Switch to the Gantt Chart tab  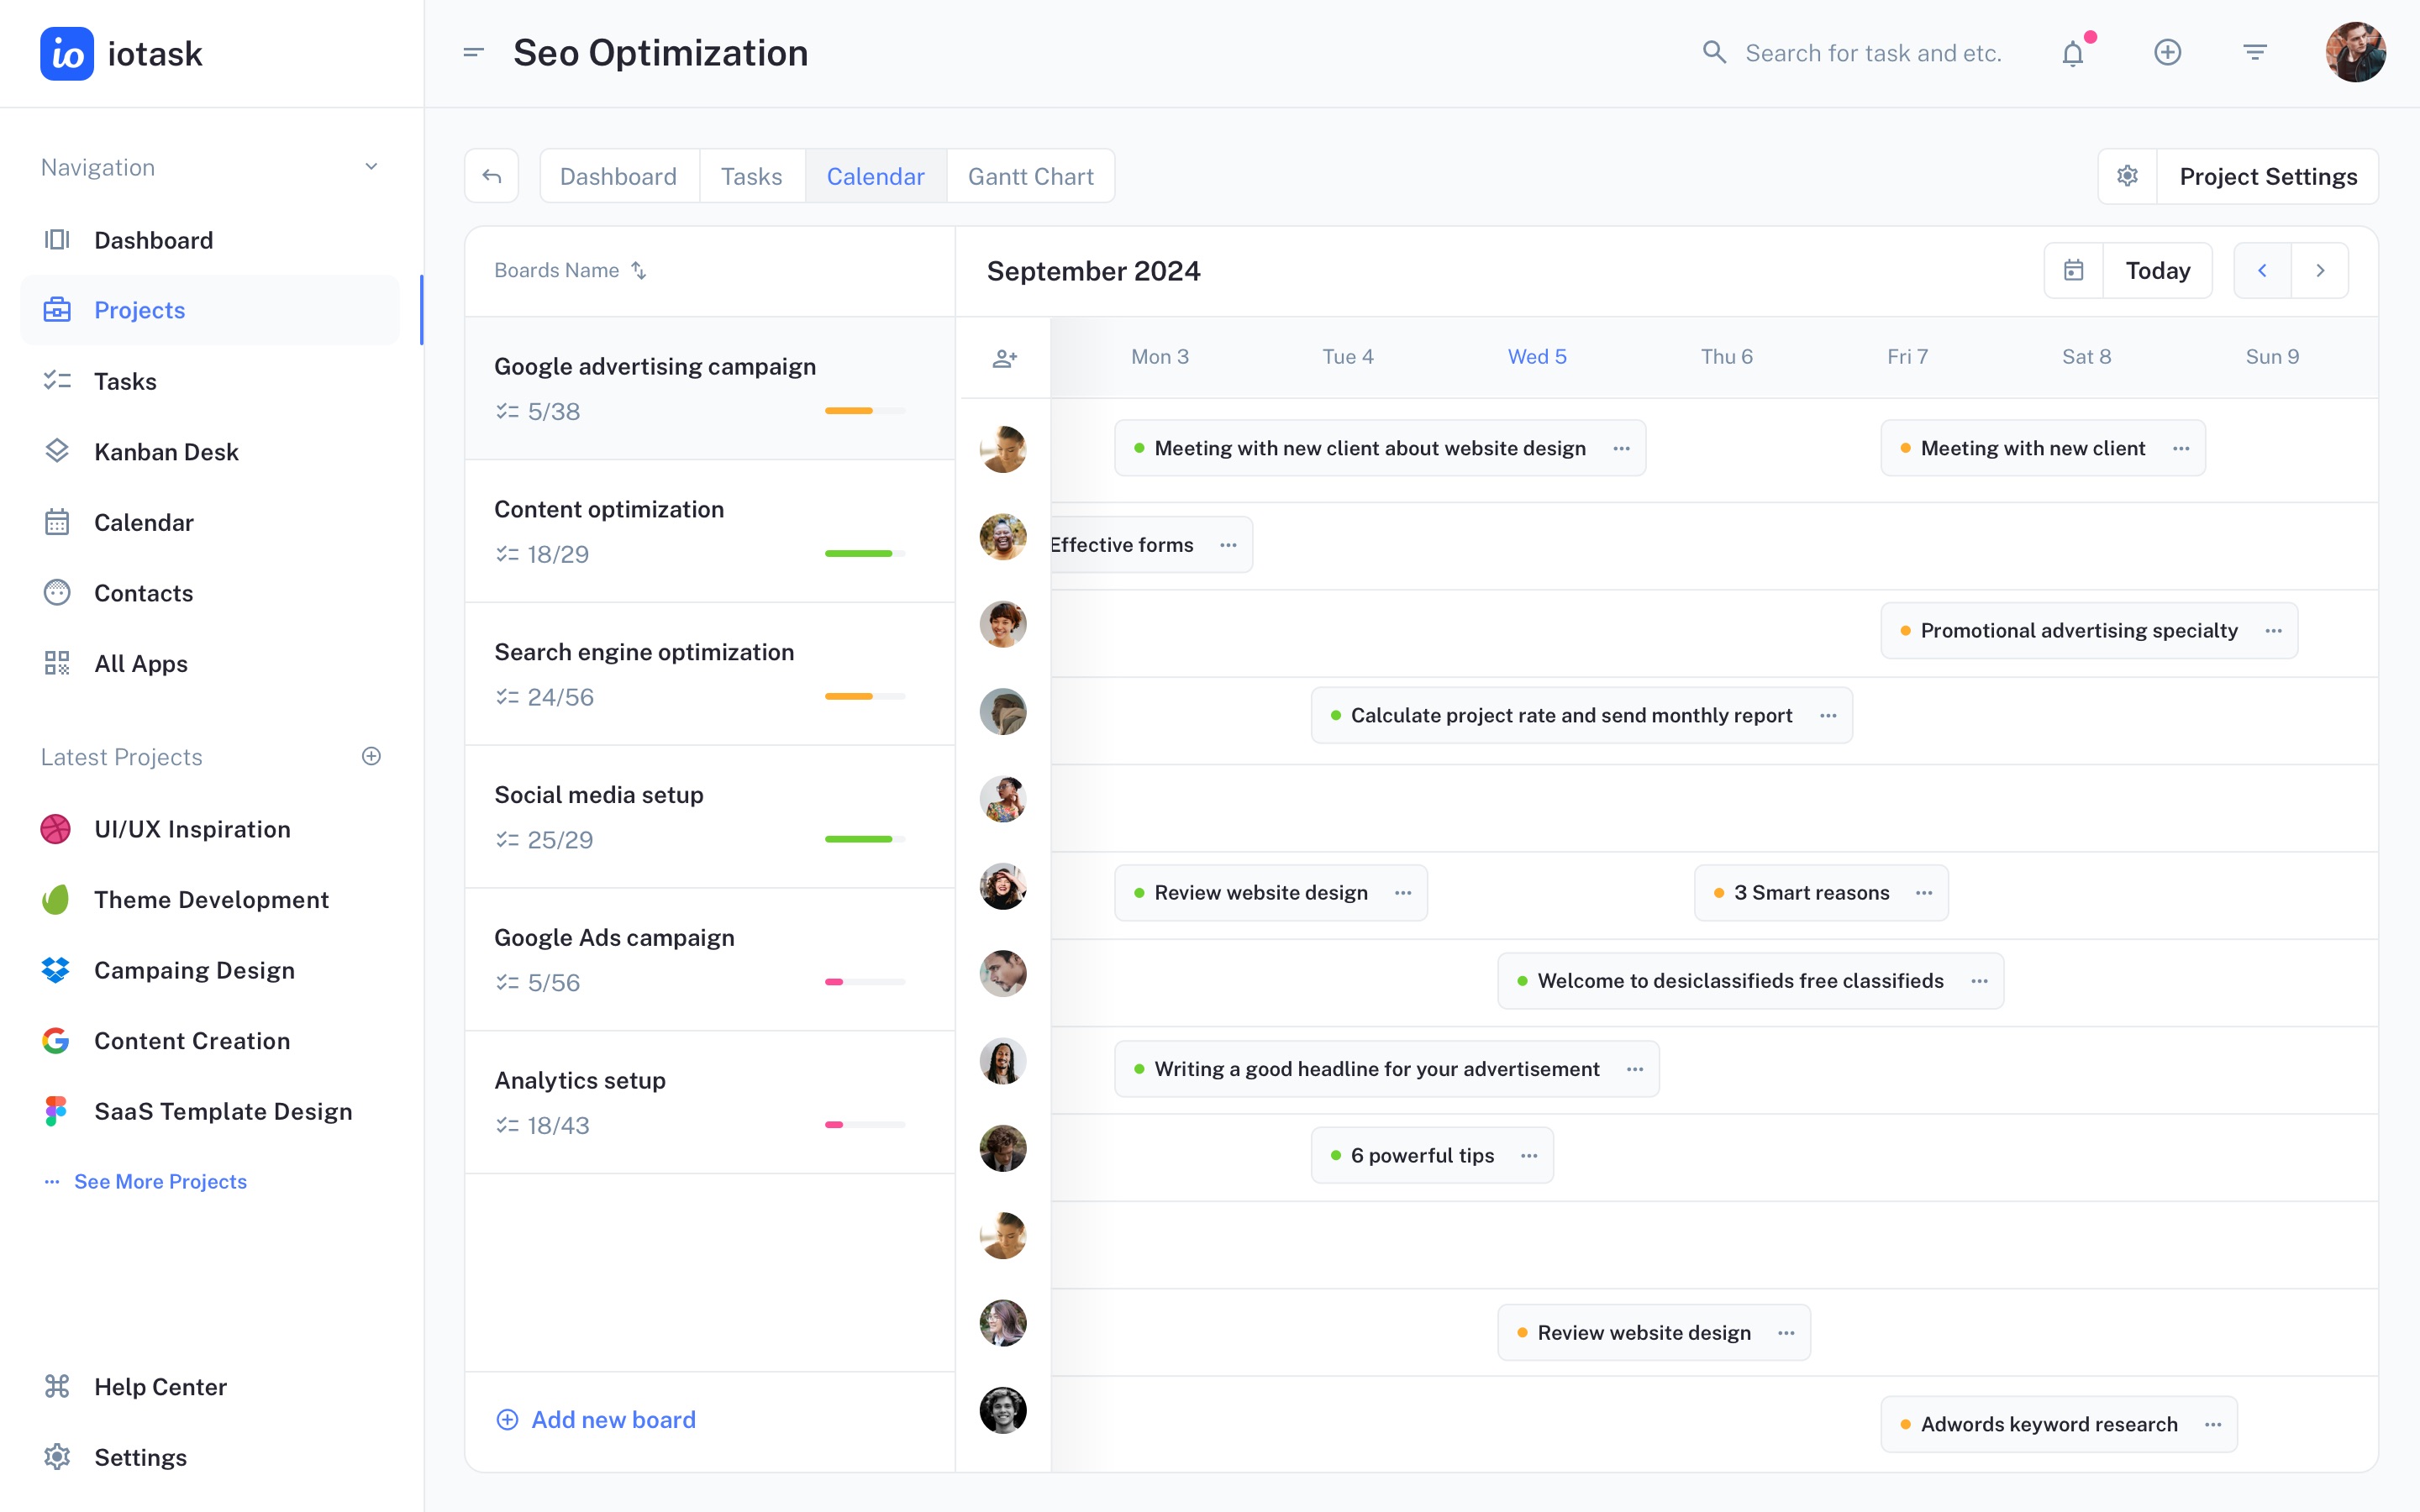point(1030,176)
